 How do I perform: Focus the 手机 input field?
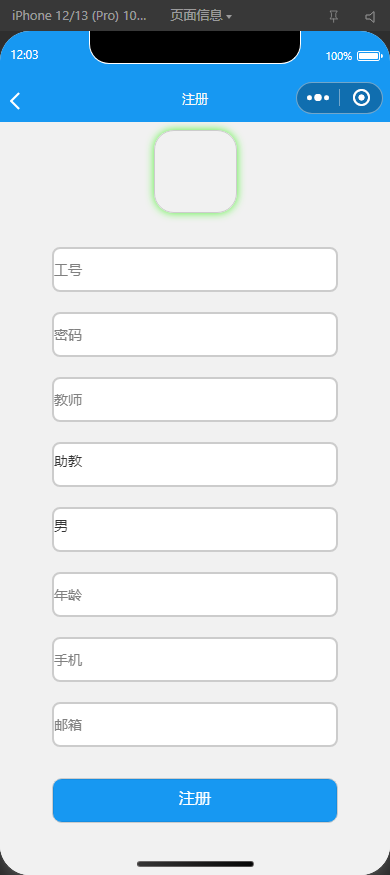pyautogui.click(x=195, y=659)
